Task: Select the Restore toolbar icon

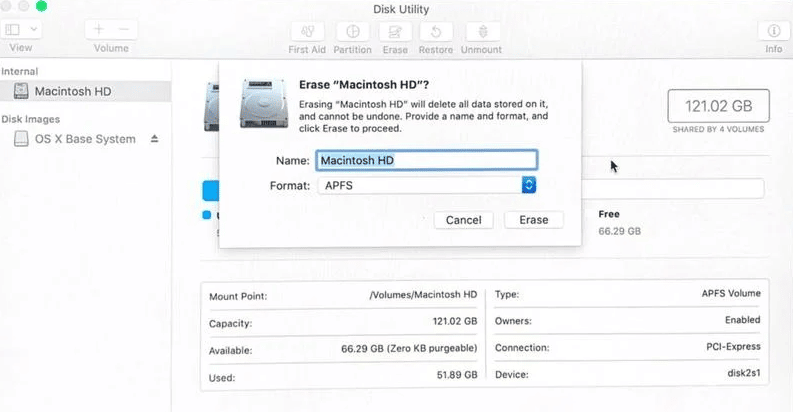Action: [x=435, y=32]
